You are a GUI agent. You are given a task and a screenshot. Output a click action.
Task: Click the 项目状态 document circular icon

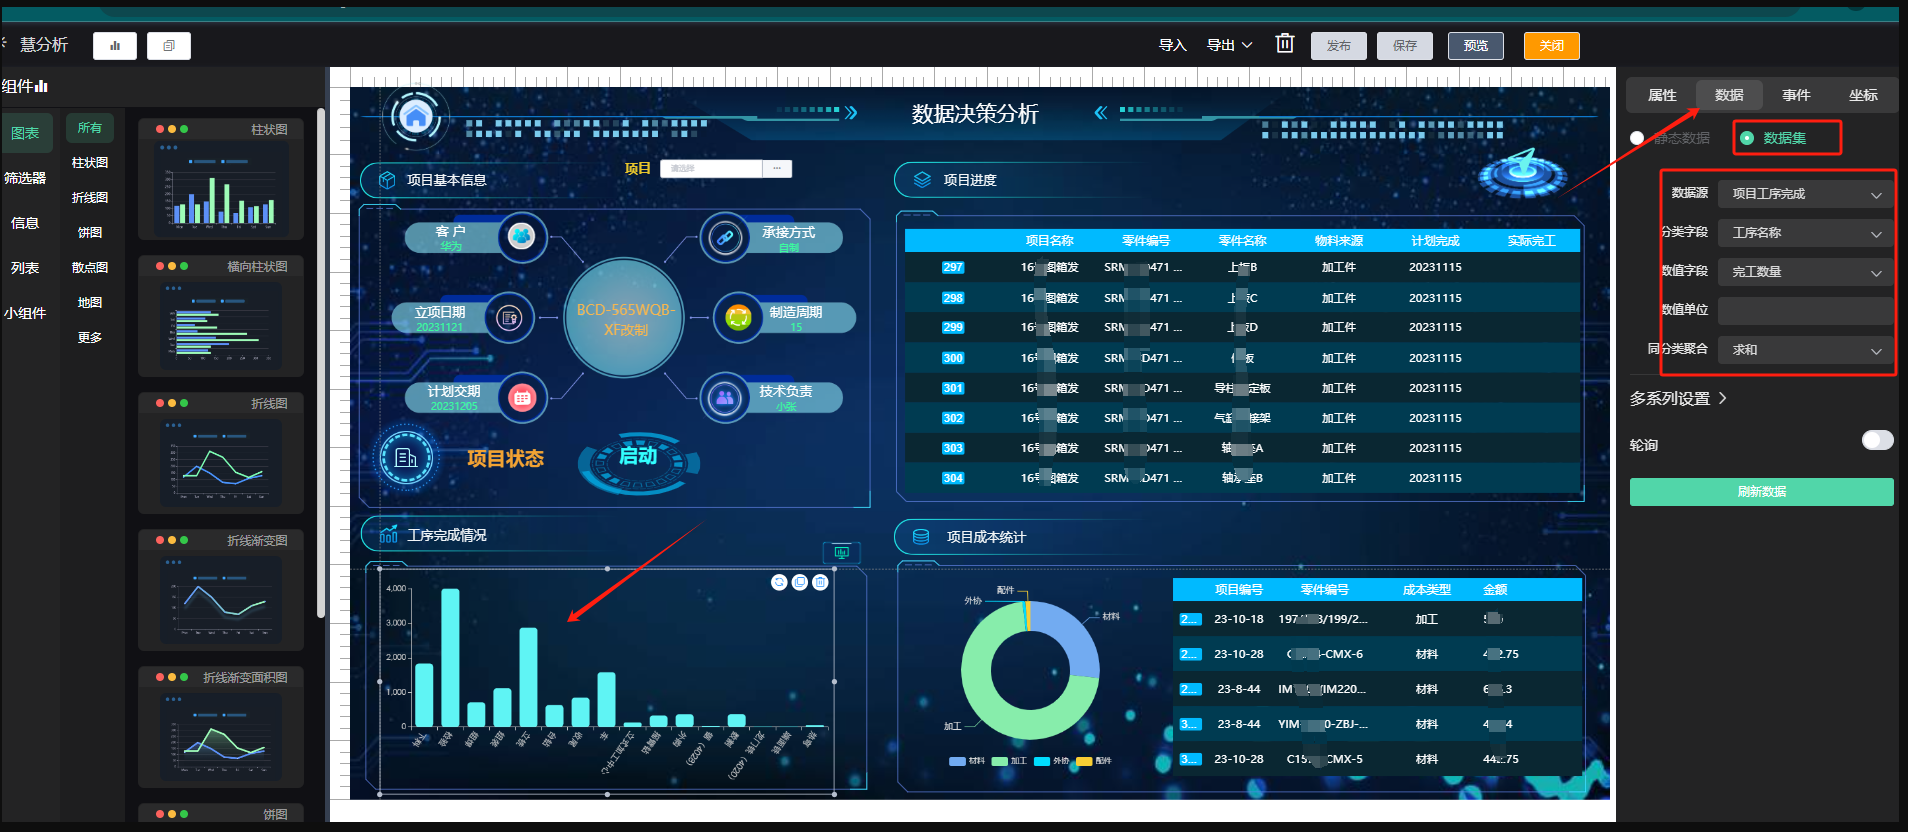406,458
